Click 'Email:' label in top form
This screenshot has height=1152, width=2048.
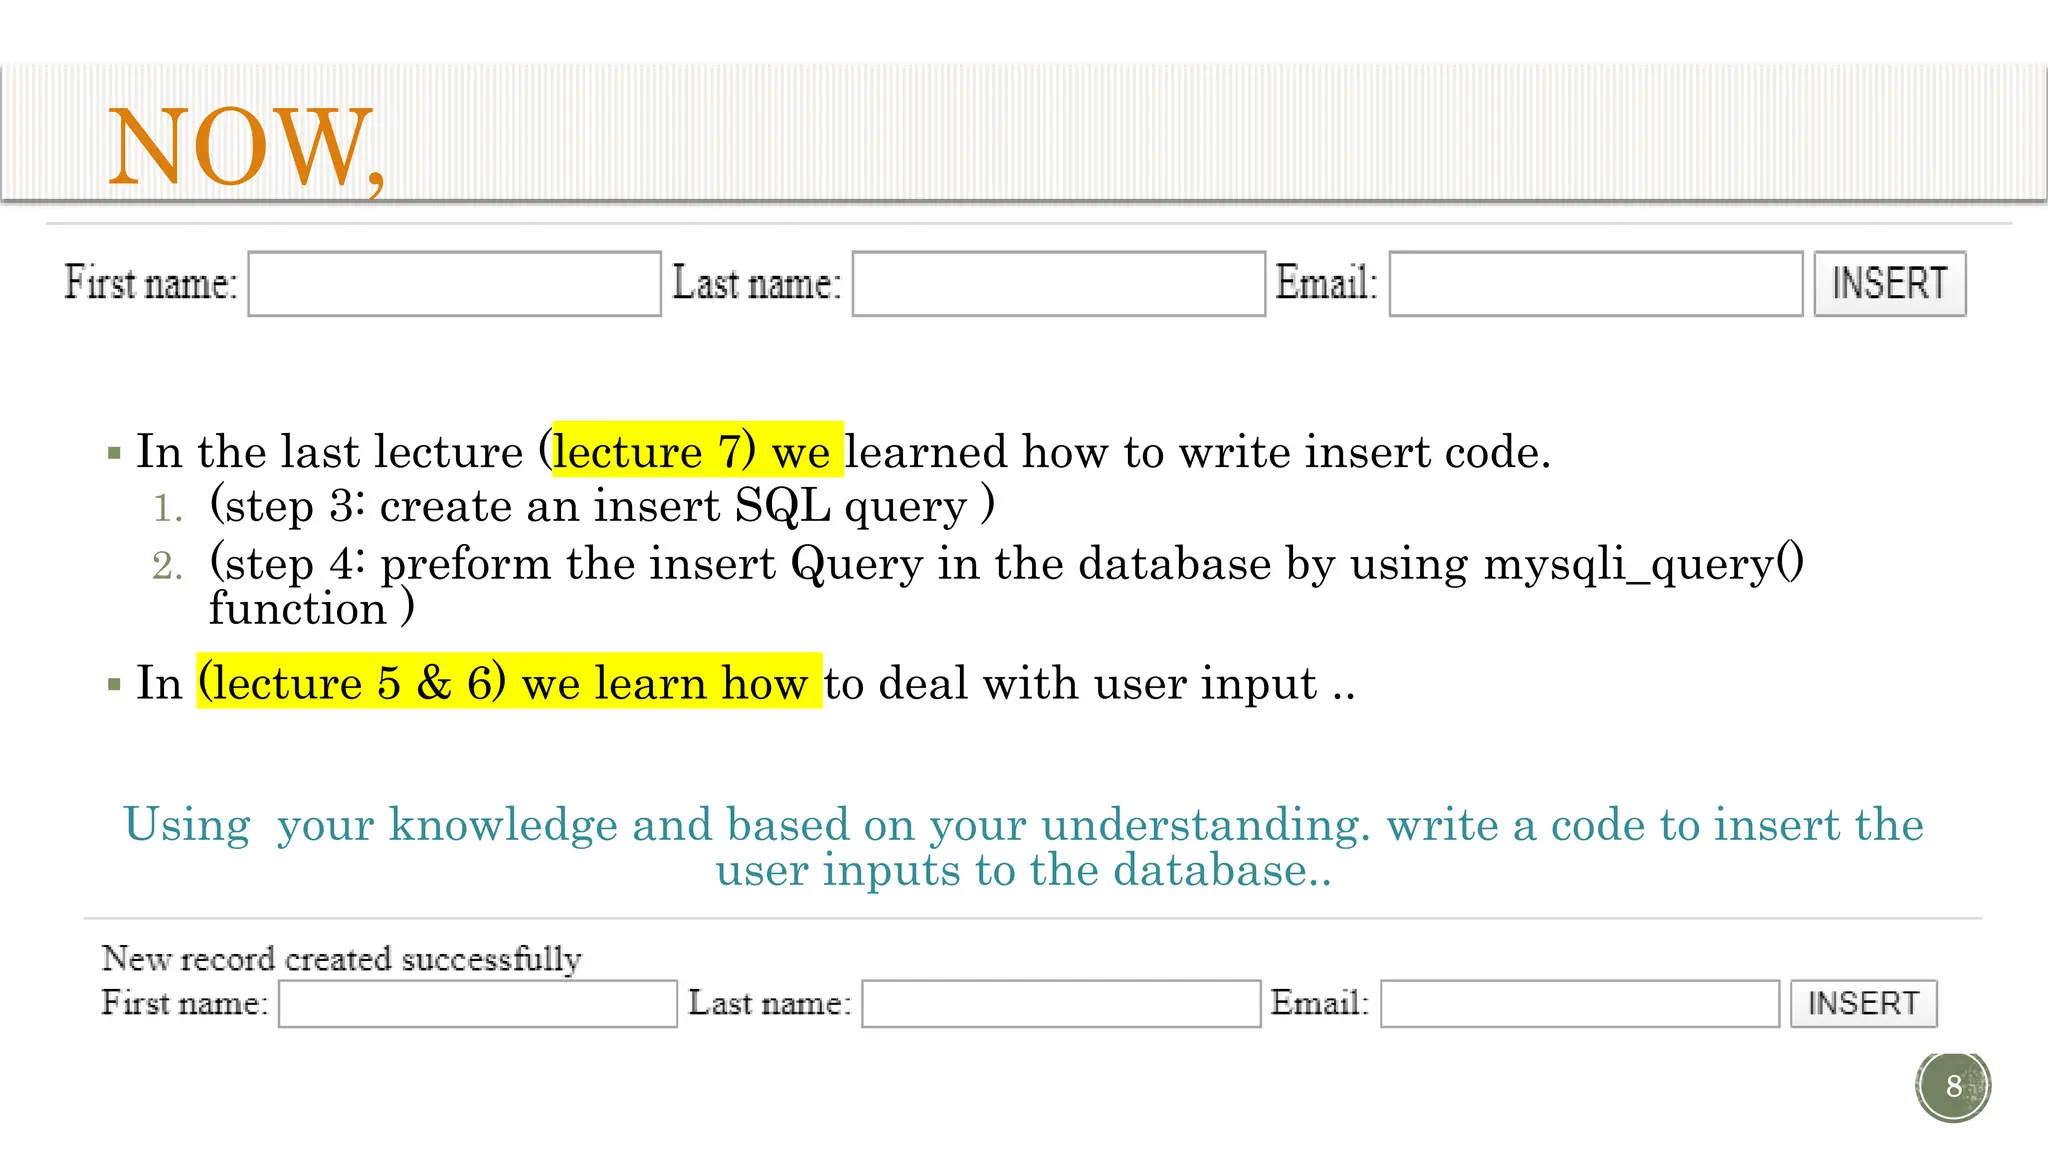point(1327,283)
